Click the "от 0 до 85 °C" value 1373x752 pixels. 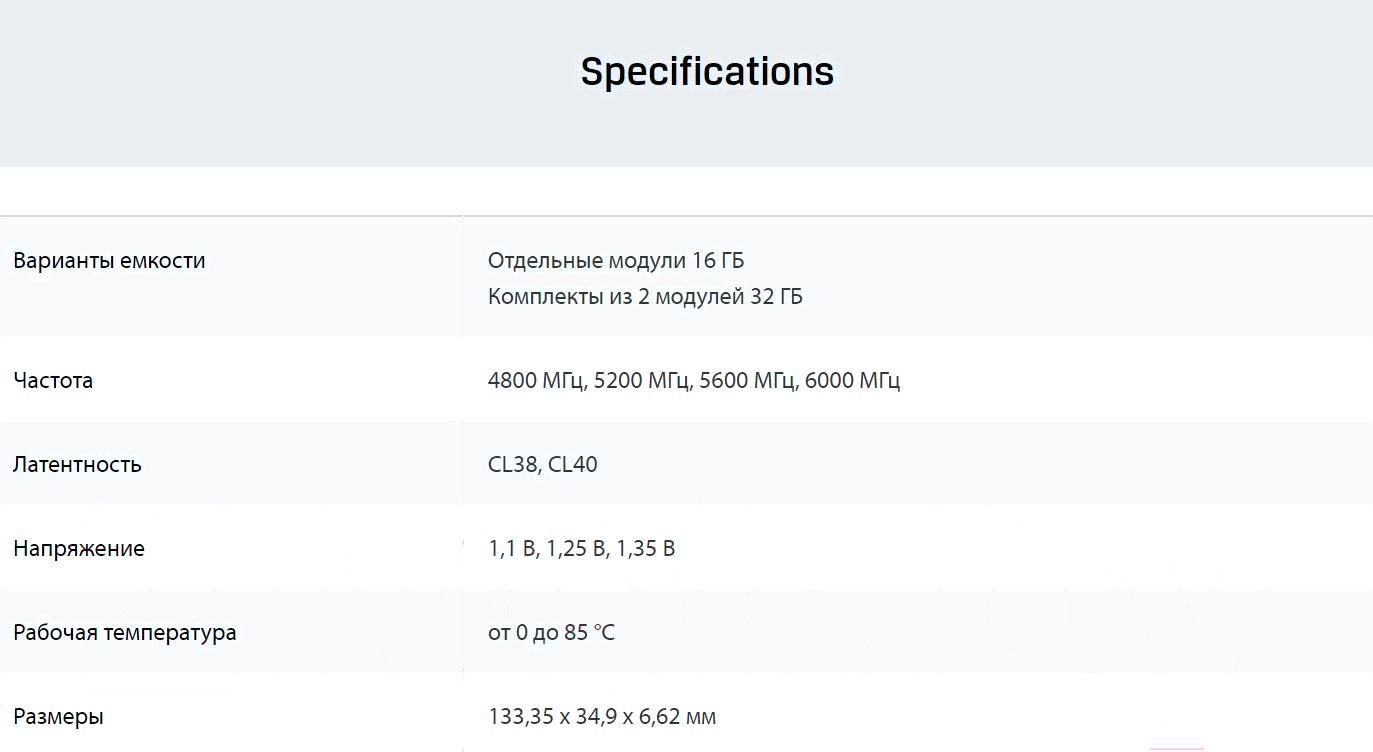[x=551, y=633]
